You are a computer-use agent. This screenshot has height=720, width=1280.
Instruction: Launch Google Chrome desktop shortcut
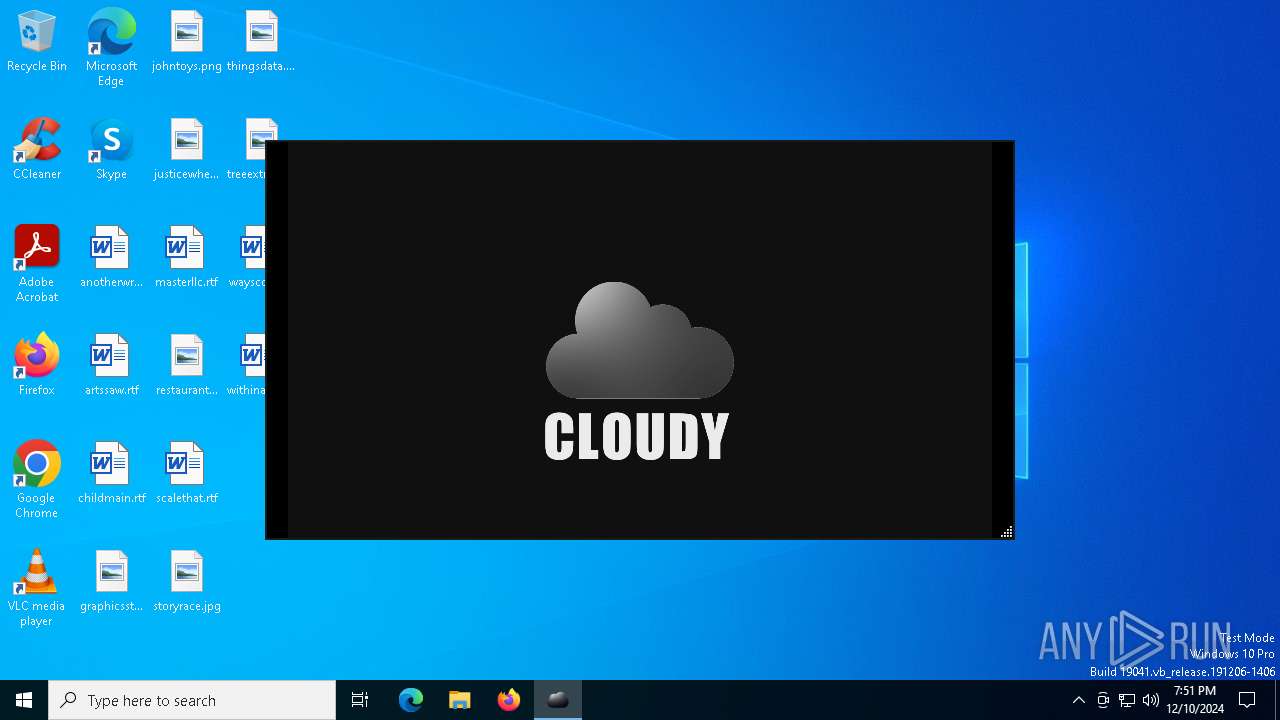37,480
